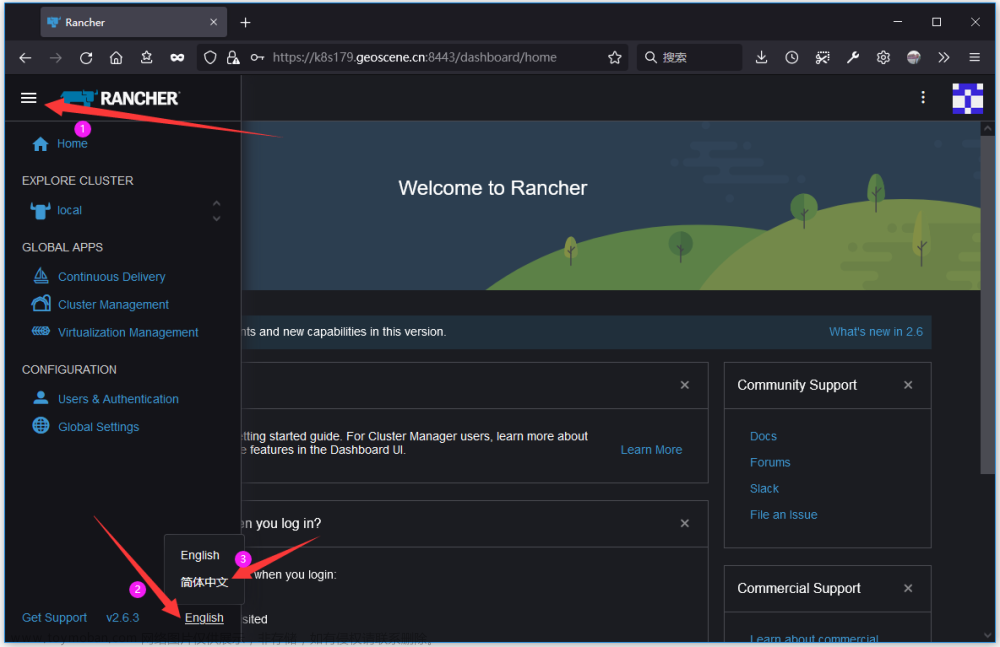Image resolution: width=1000 pixels, height=647 pixels.
Task: Open developer tools wrench icon
Action: click(853, 58)
